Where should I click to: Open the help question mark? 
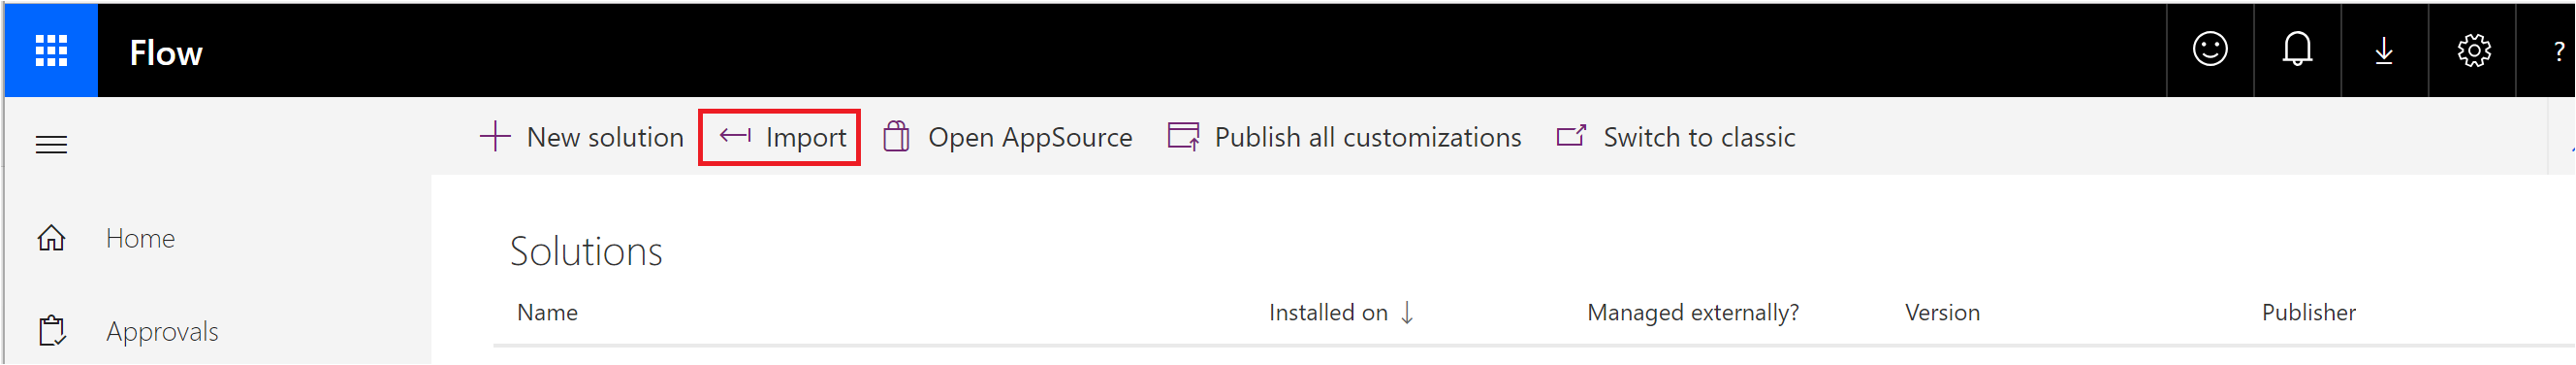click(x=2557, y=50)
